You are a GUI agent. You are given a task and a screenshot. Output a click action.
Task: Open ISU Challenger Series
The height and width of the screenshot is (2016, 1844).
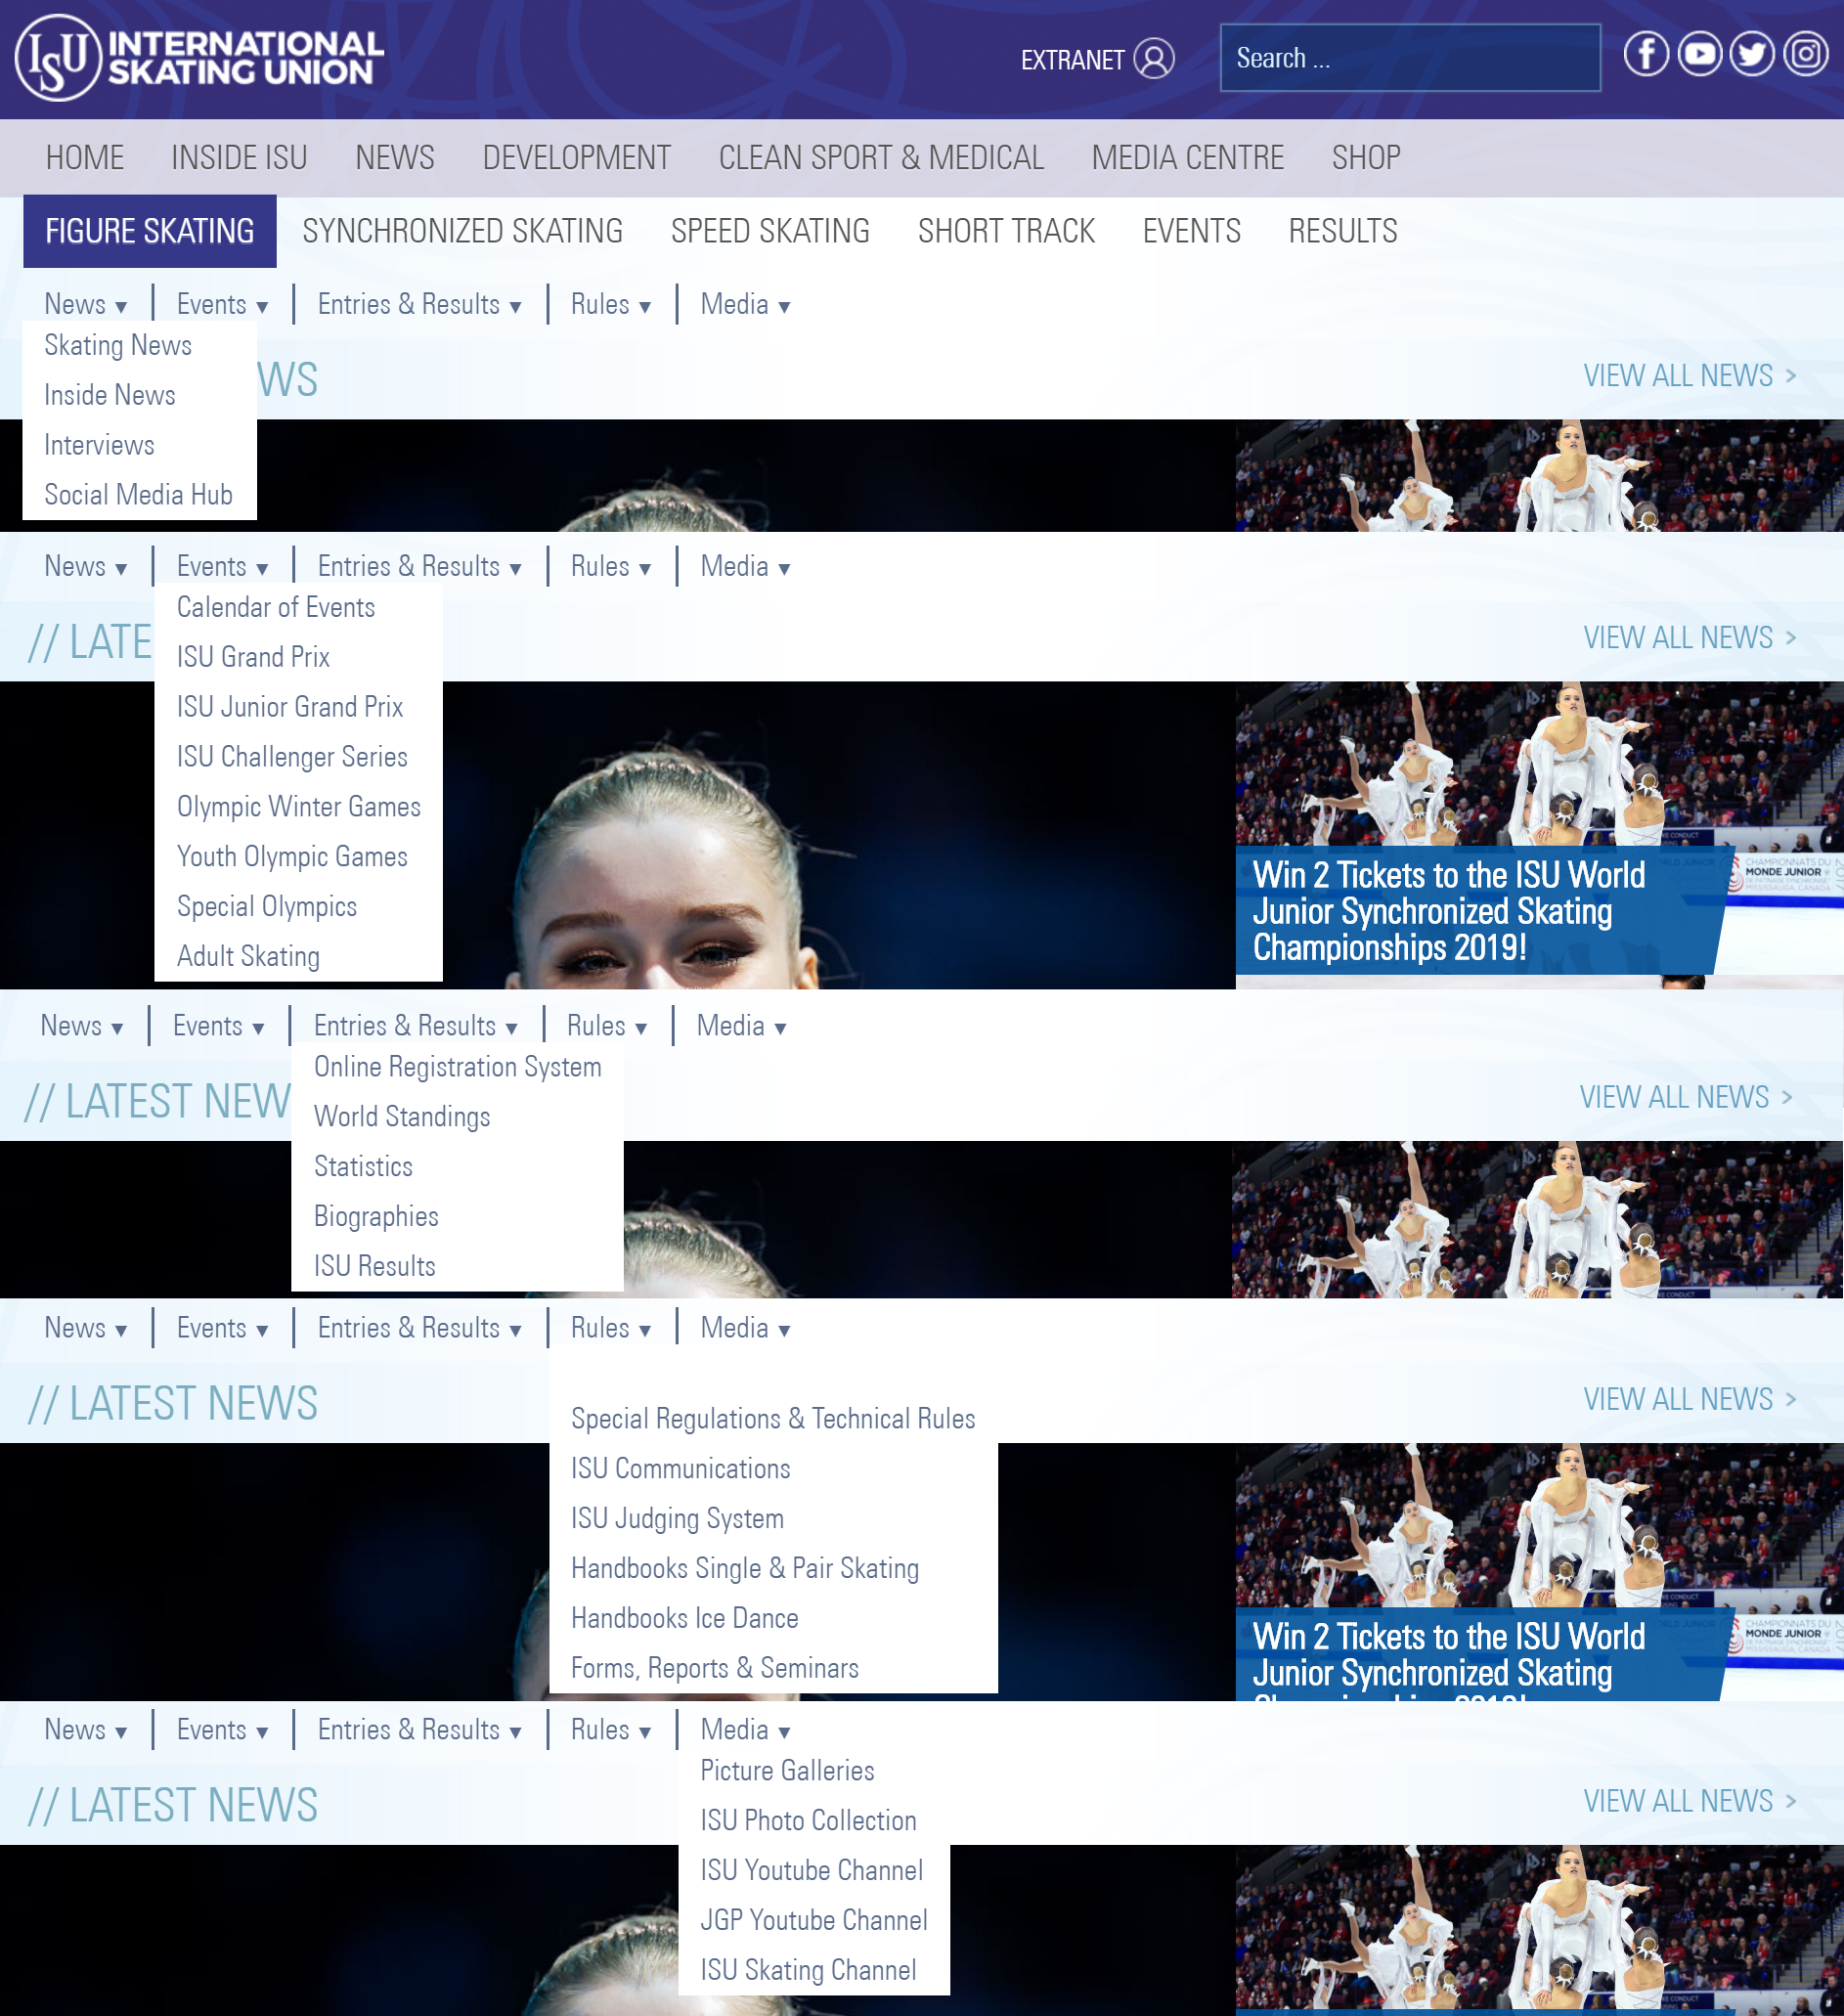pos(292,757)
